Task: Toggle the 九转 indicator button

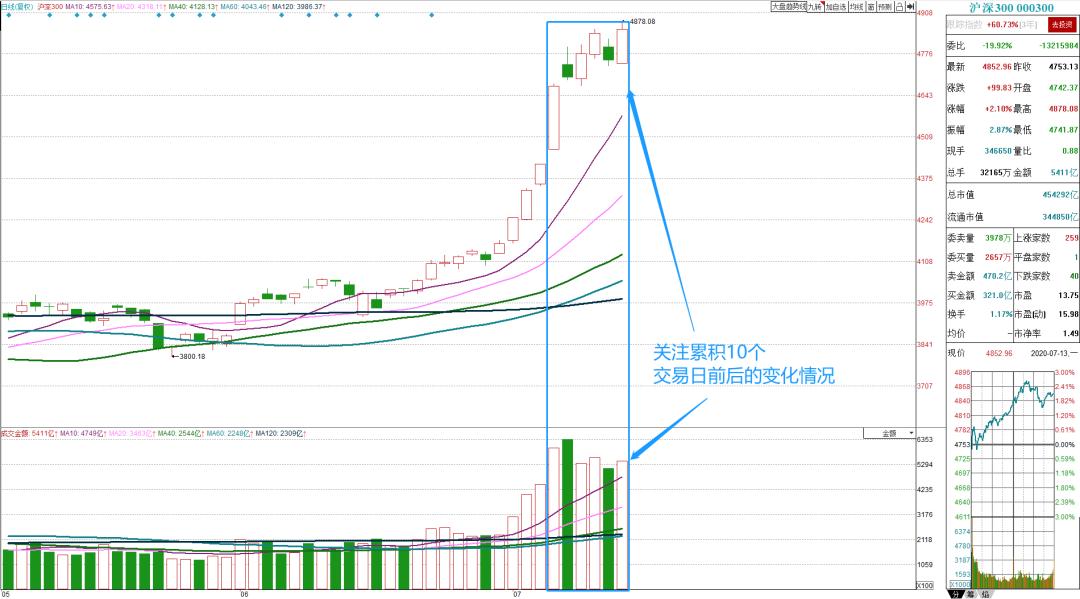Action: pyautogui.click(x=816, y=7)
